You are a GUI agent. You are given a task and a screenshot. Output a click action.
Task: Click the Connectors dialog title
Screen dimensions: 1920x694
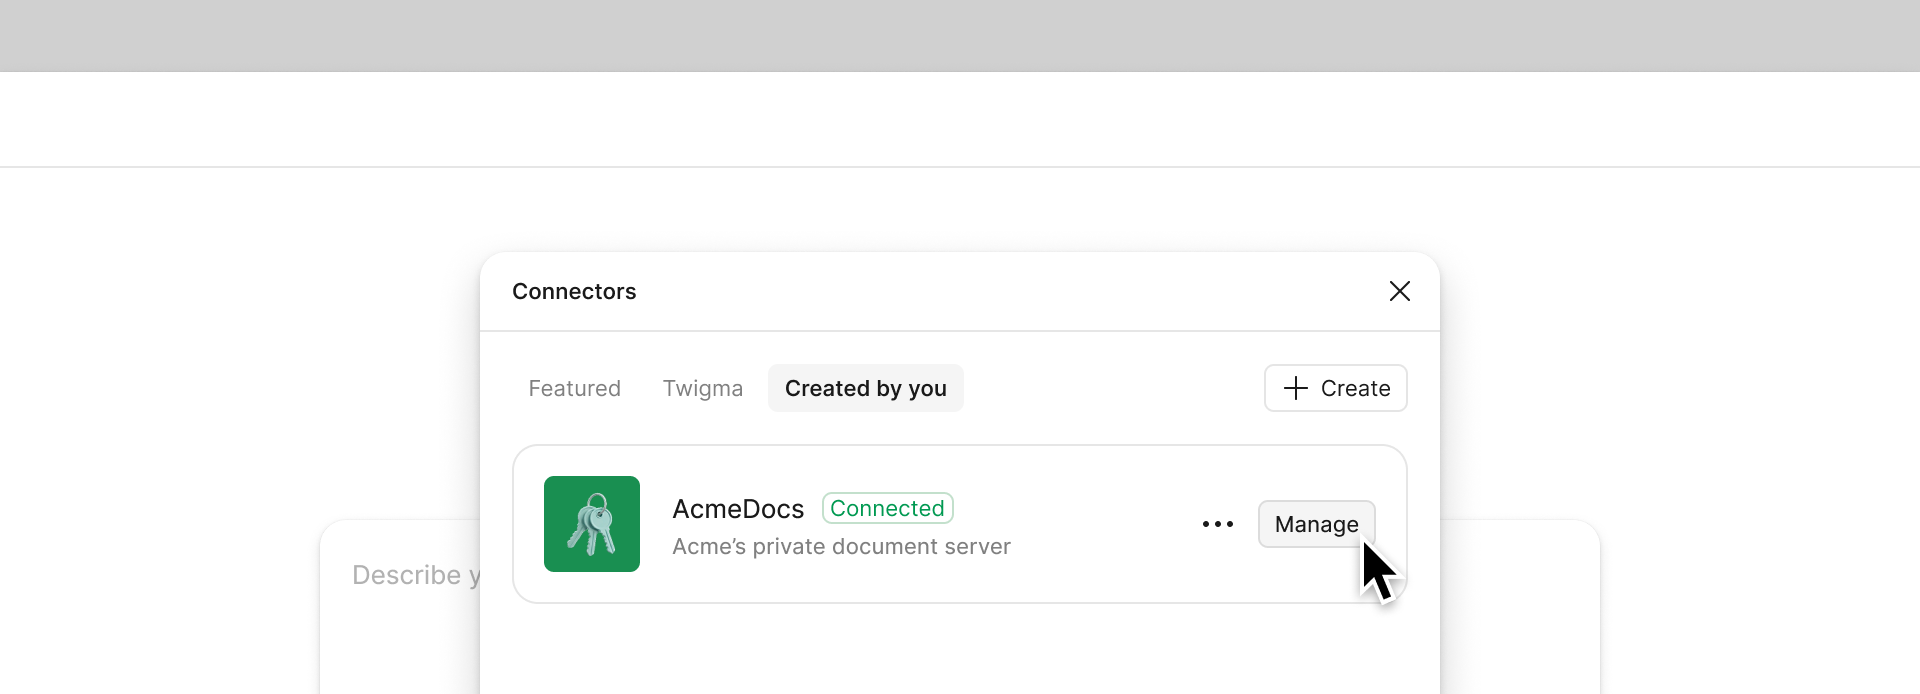(x=574, y=291)
